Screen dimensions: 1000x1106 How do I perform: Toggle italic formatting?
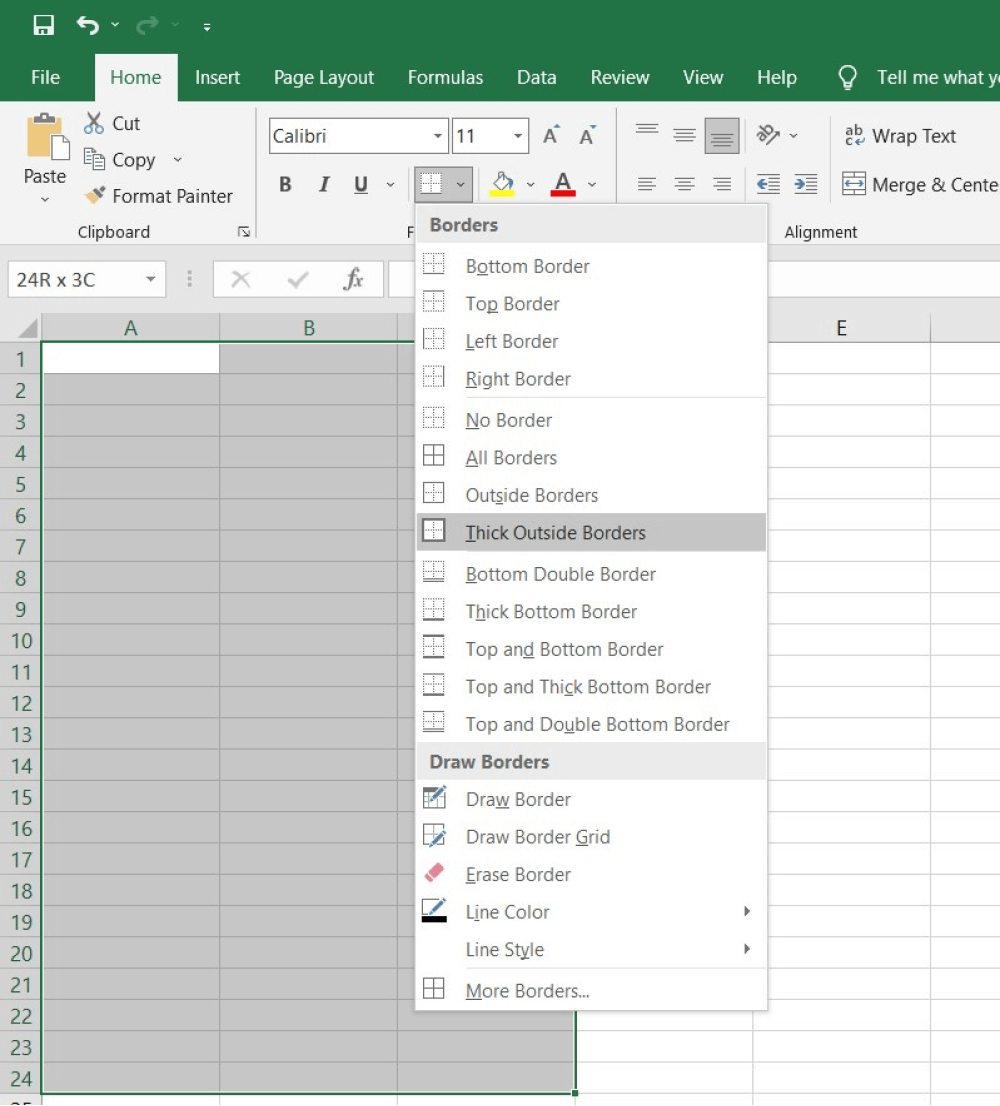[x=323, y=184]
